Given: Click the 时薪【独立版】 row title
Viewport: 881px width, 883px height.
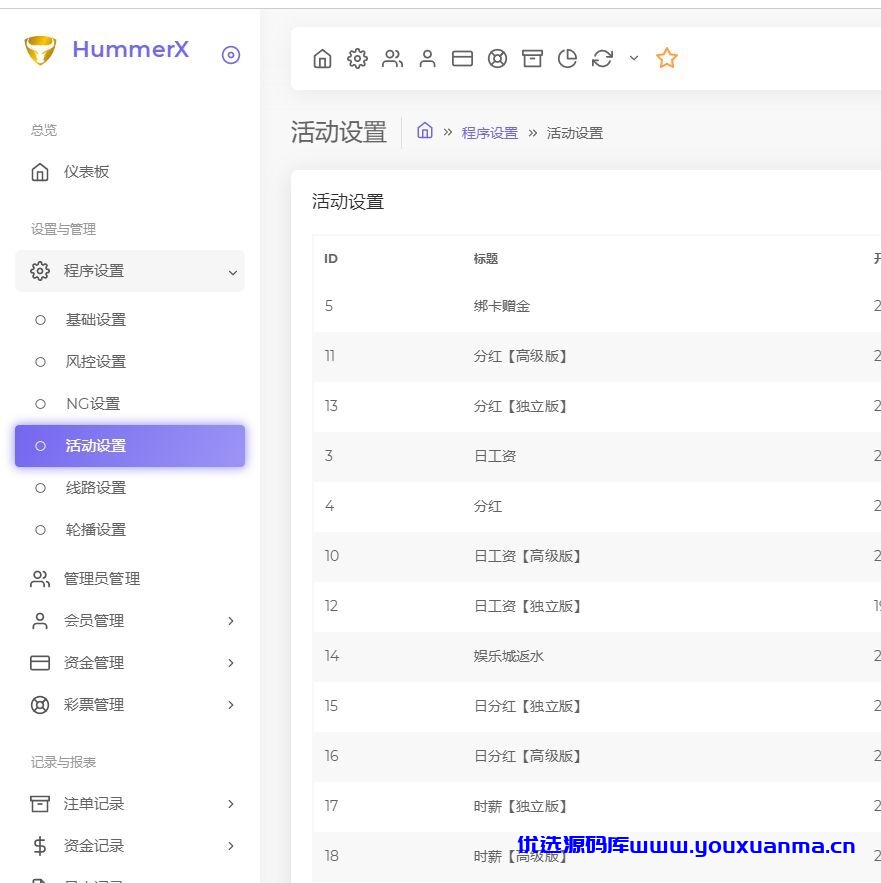Looking at the screenshot, I should click(520, 806).
